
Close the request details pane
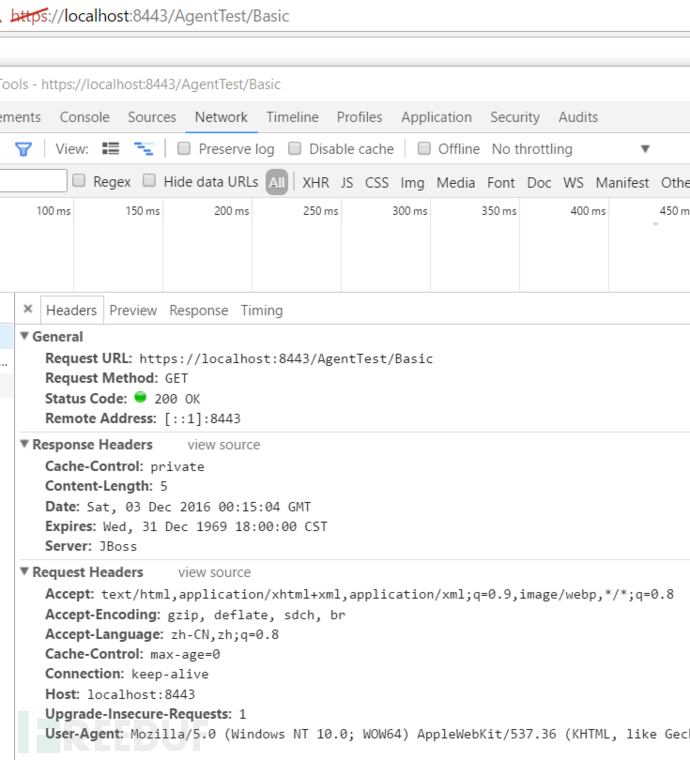[28, 309]
